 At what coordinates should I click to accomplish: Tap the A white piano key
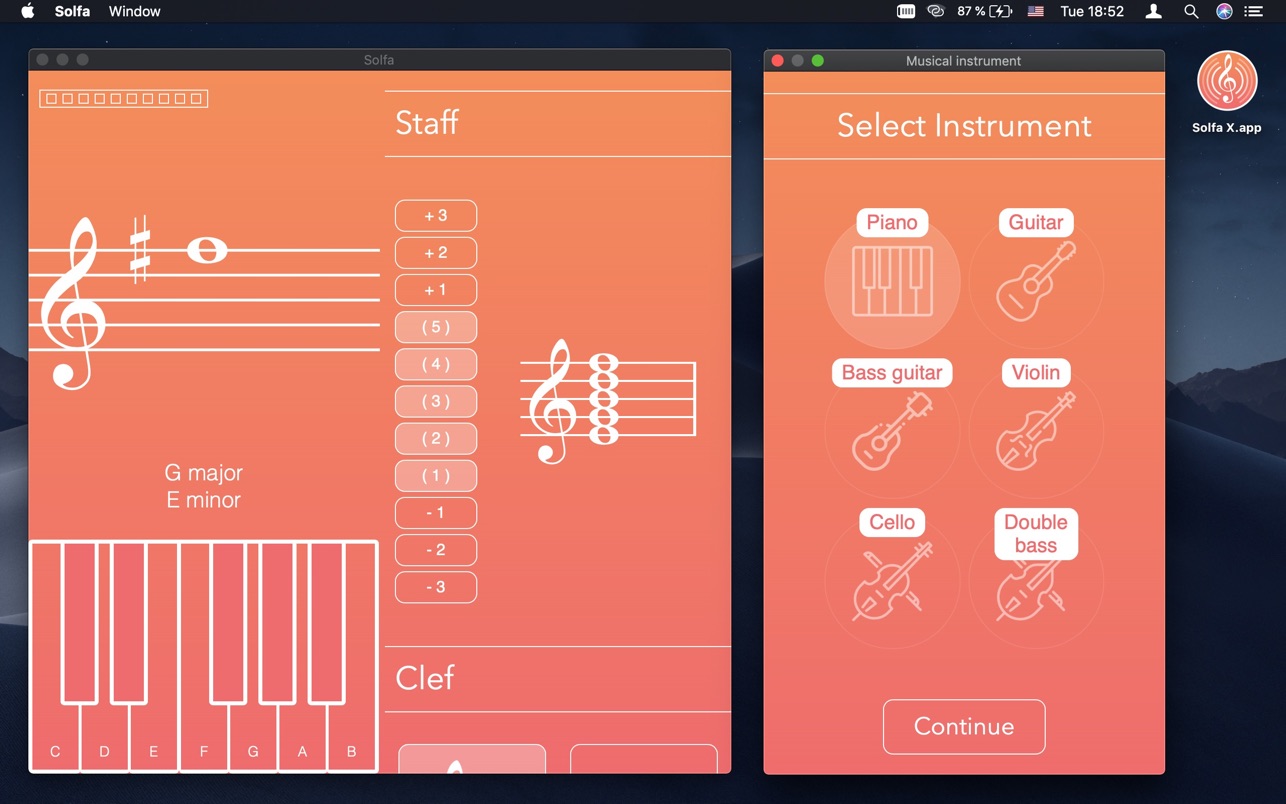tap(302, 740)
